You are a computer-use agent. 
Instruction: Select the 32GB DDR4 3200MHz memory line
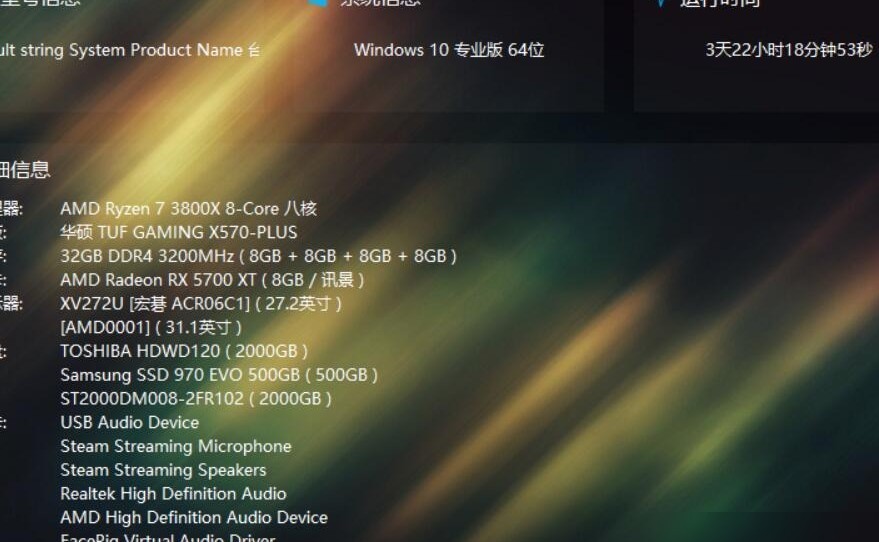(258, 256)
